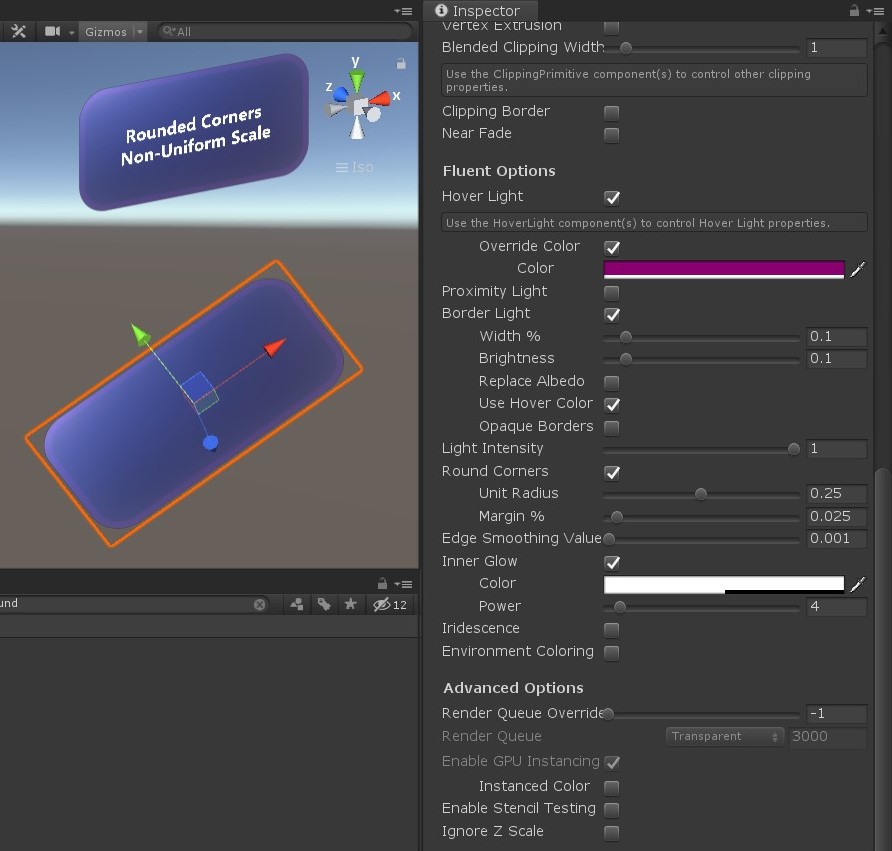Enable the Environment Coloring checkbox

pyautogui.click(x=612, y=652)
